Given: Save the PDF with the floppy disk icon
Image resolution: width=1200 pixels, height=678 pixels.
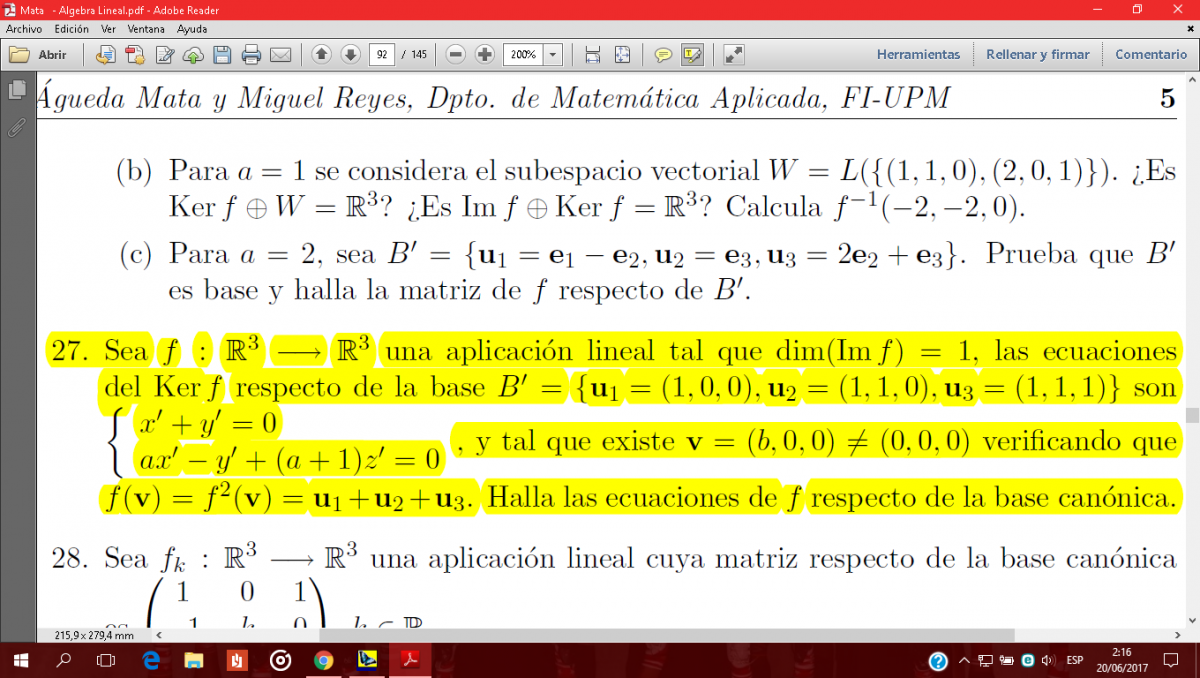Looking at the screenshot, I should (x=223, y=54).
